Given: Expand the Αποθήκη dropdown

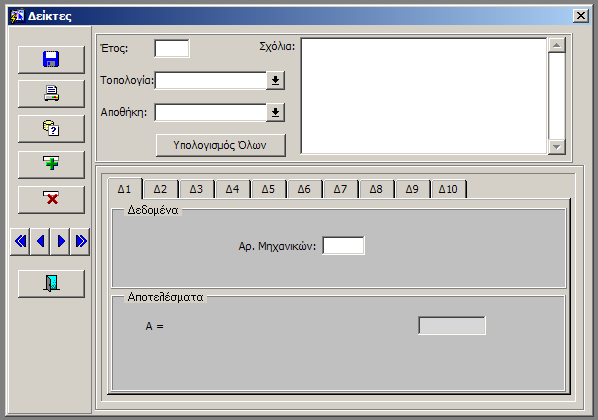Looking at the screenshot, I should click(275, 113).
